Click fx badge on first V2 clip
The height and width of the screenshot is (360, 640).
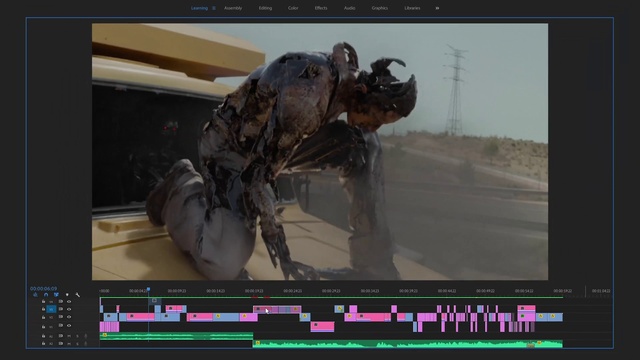pos(109,316)
